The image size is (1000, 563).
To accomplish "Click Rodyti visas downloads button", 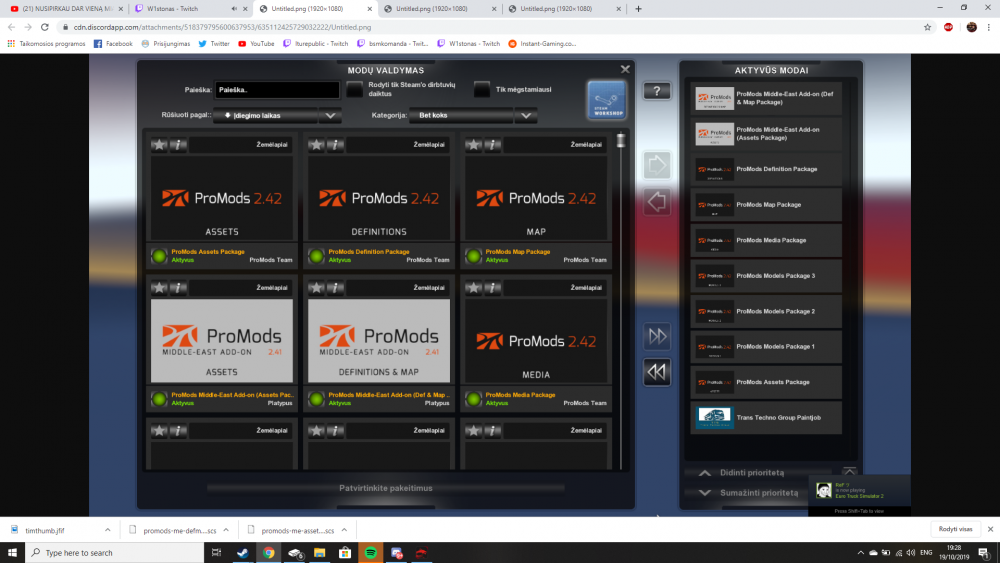I will tap(955, 529).
